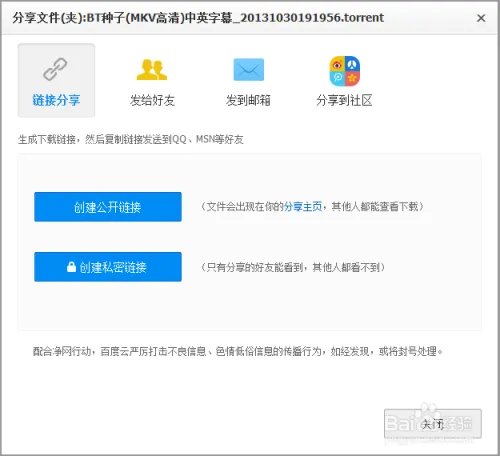Click the Qzone star tile in the community icon
This screenshot has height=456, width=500.
[x=353, y=79]
